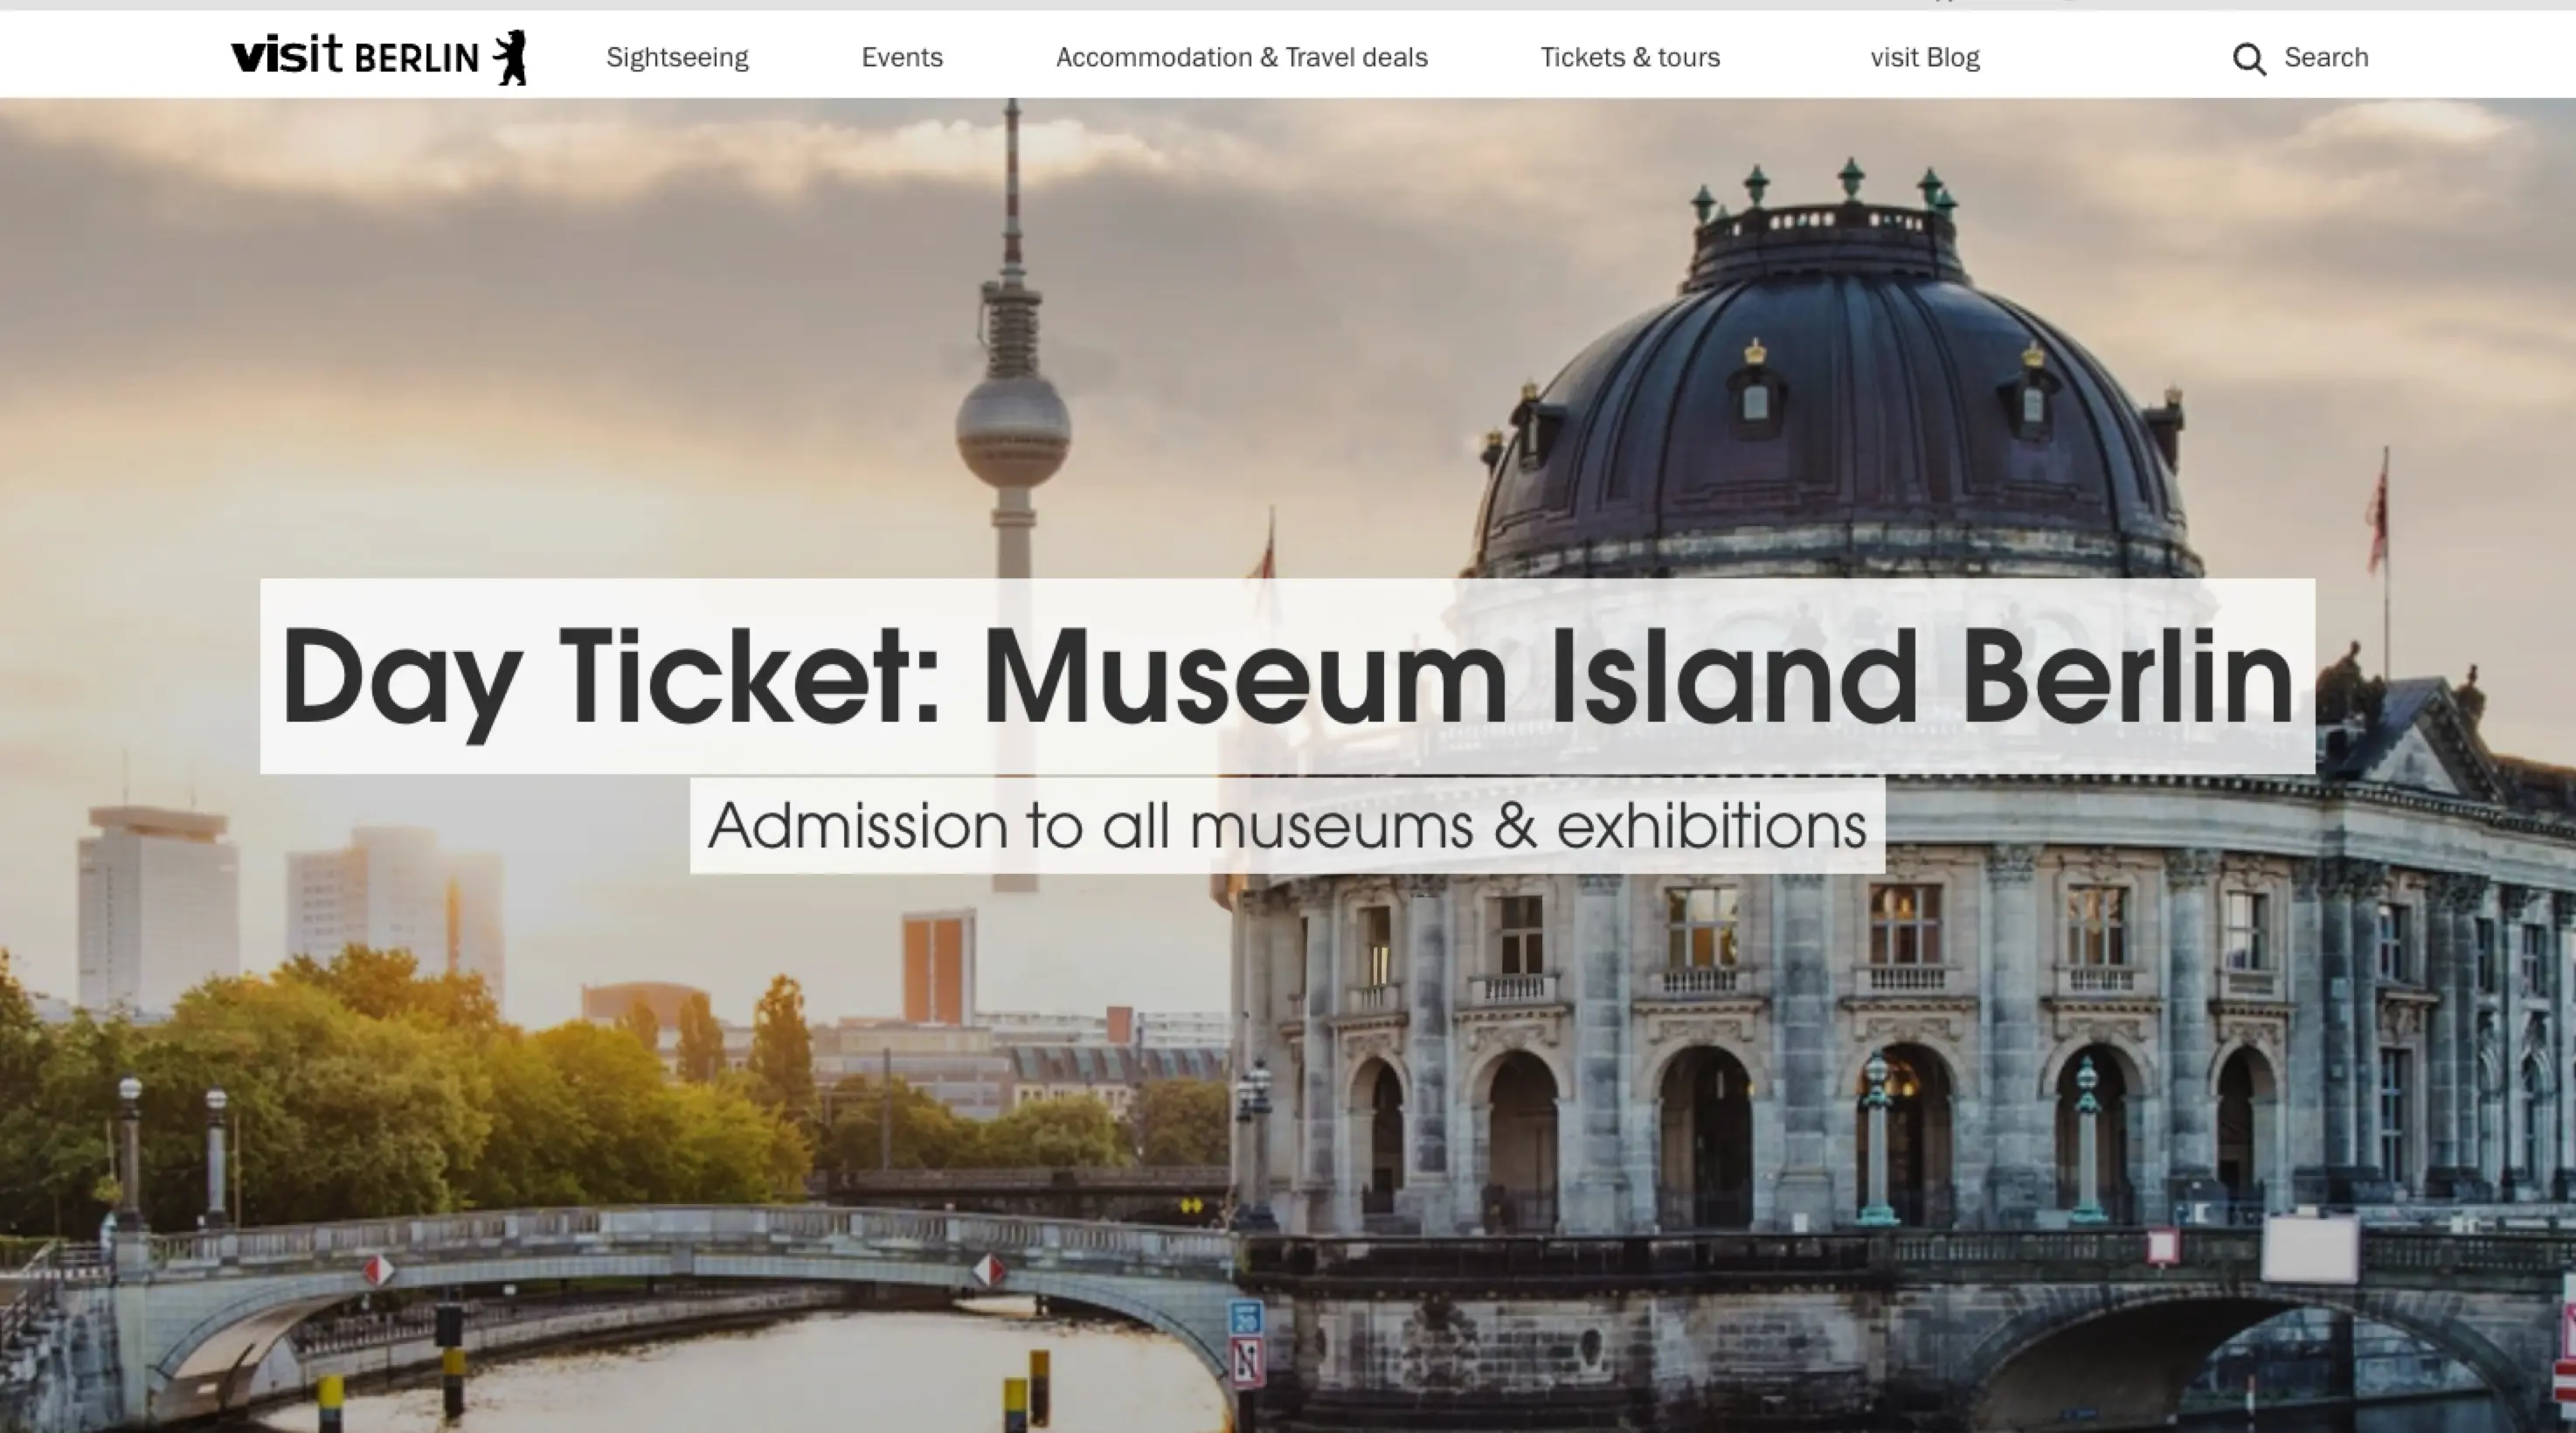The image size is (2576, 1433).
Task: Click the 'BERLIN' text in the logo
Action: click(417, 59)
